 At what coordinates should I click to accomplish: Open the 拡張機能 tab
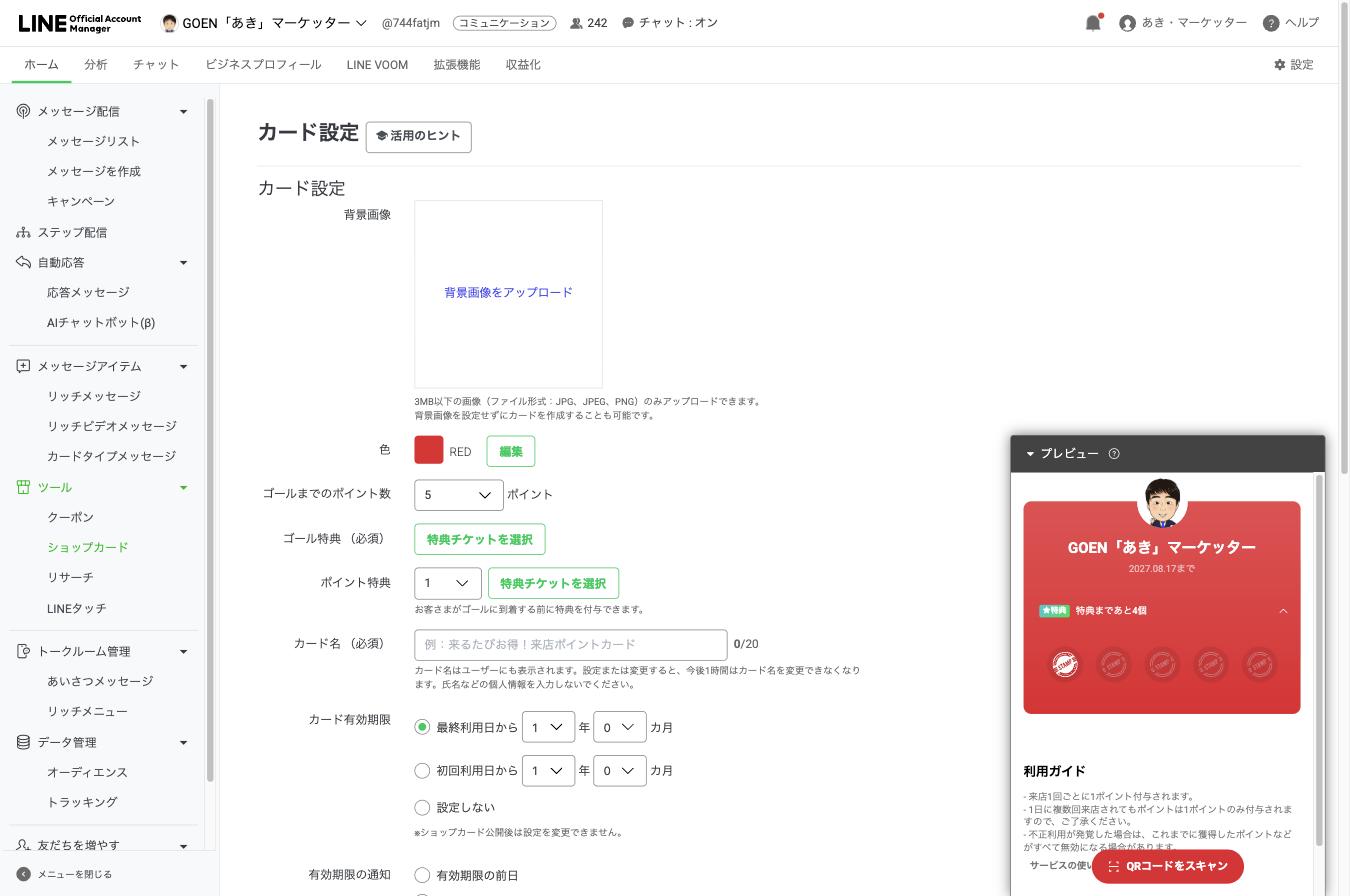(456, 64)
